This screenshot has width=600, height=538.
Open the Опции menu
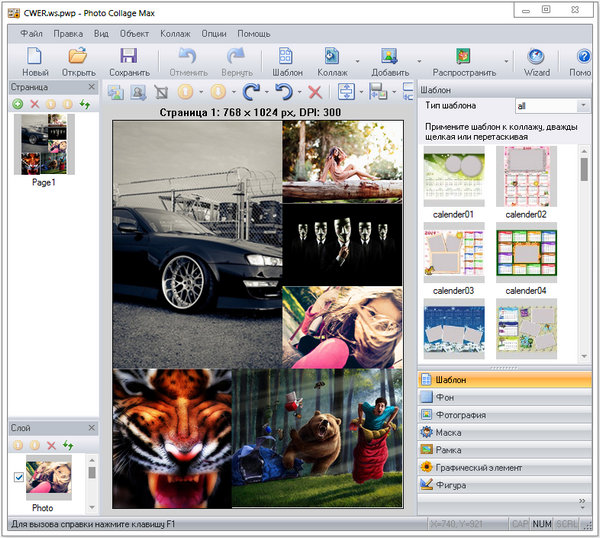click(x=214, y=32)
